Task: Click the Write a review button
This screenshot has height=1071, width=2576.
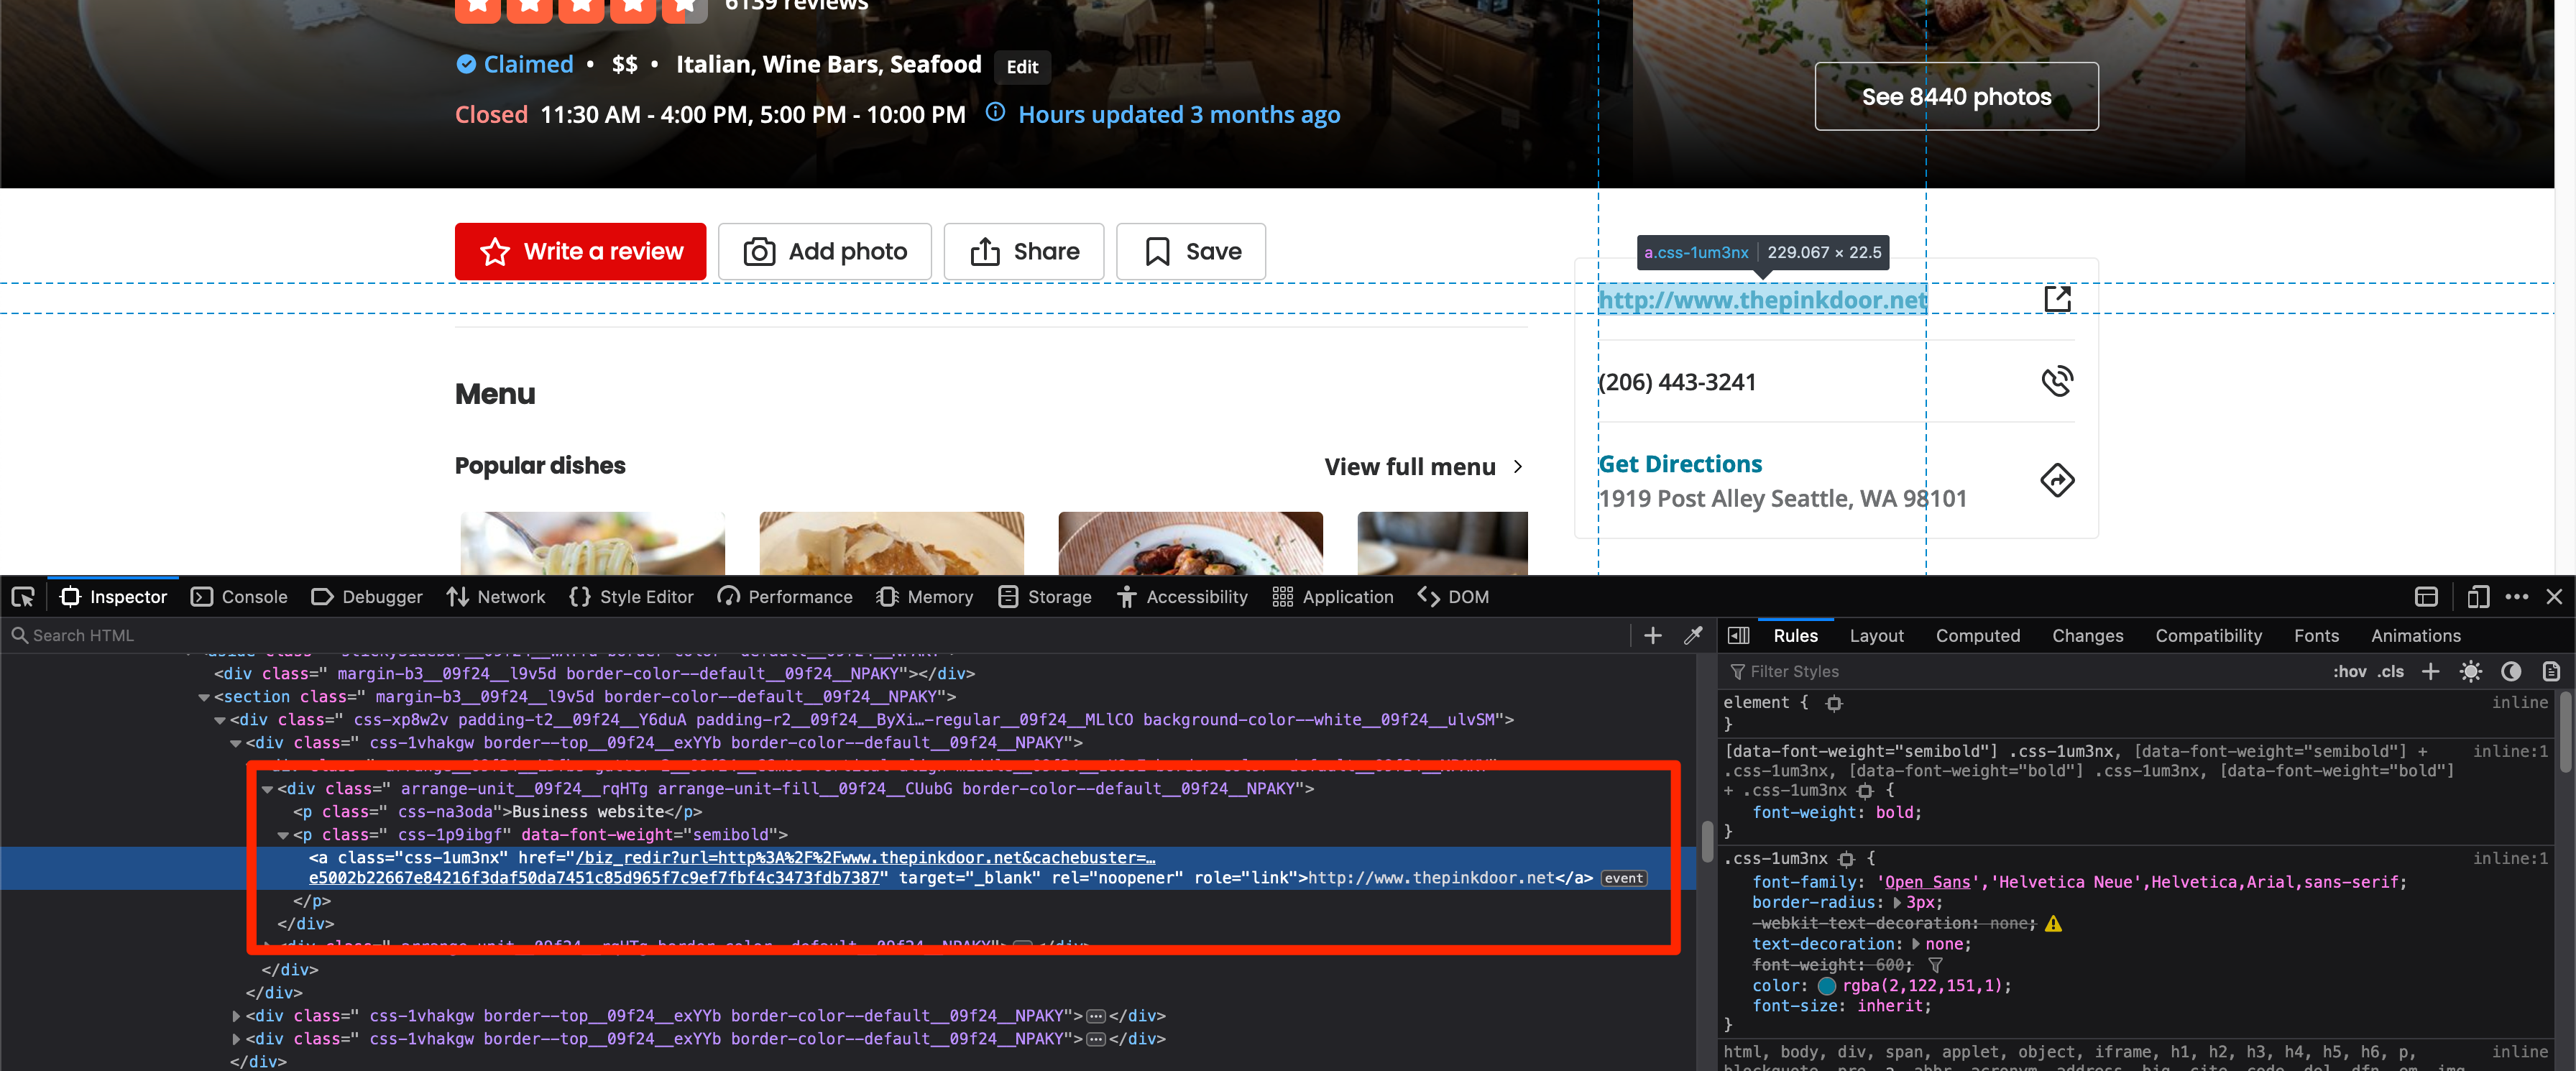Action: coord(580,251)
